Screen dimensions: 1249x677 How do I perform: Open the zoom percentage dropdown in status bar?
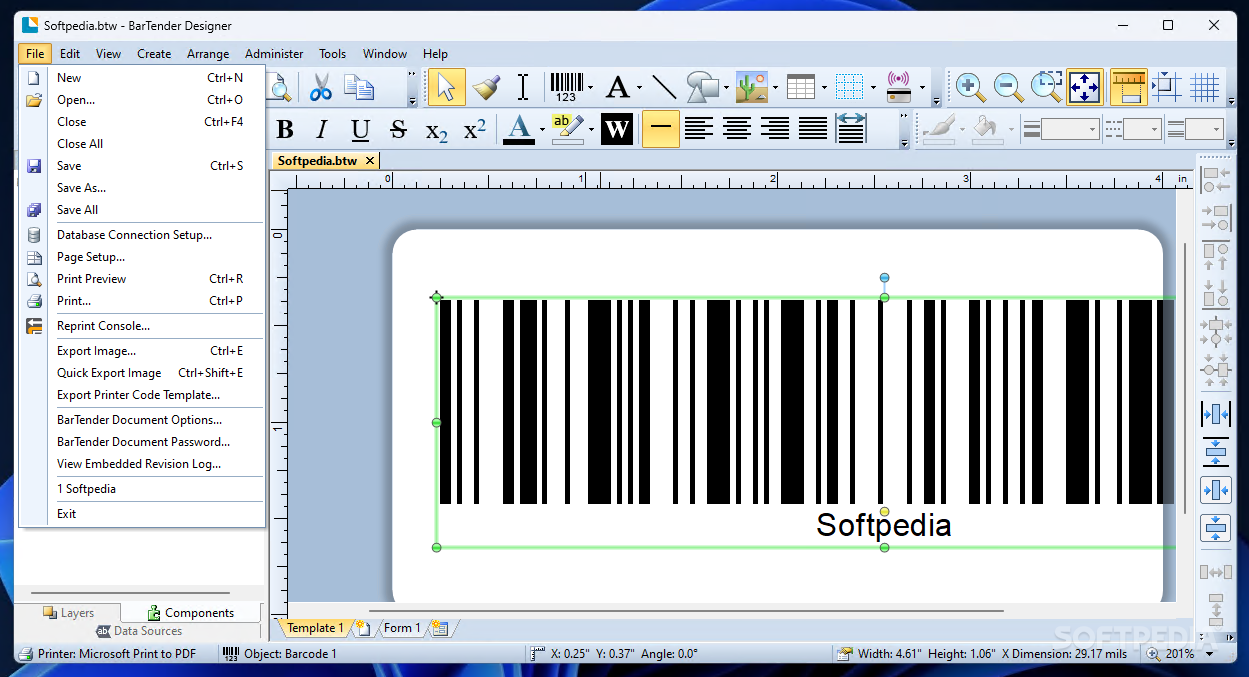click(1210, 654)
